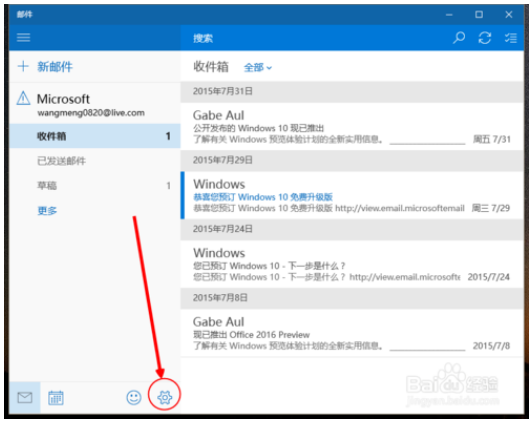Enter selection mode via checklist icon
The height and width of the screenshot is (423, 532).
pyautogui.click(x=510, y=38)
